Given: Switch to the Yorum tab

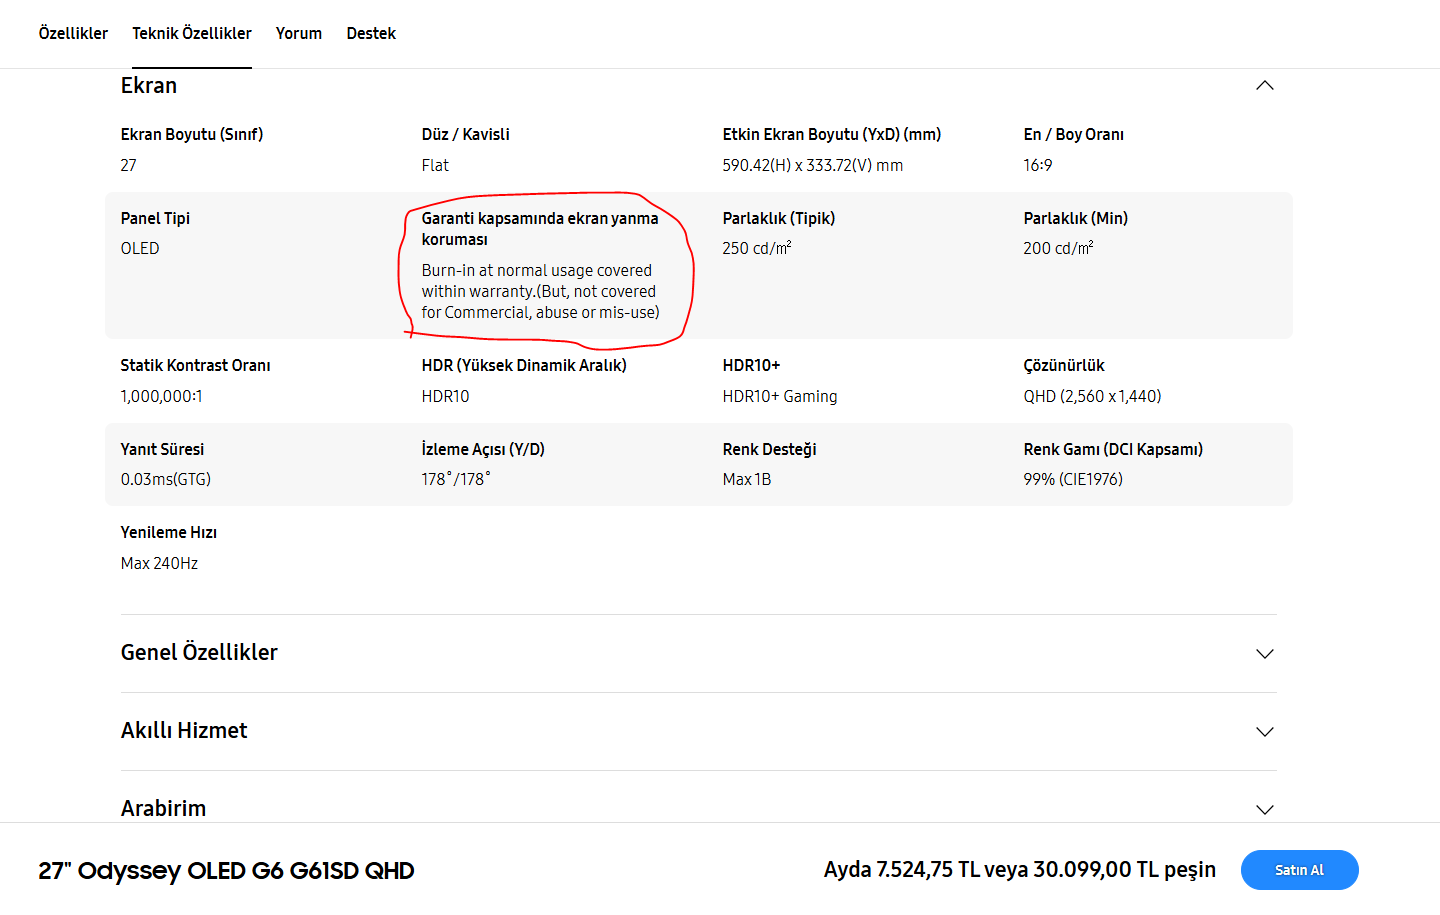Looking at the screenshot, I should pyautogui.click(x=299, y=33).
